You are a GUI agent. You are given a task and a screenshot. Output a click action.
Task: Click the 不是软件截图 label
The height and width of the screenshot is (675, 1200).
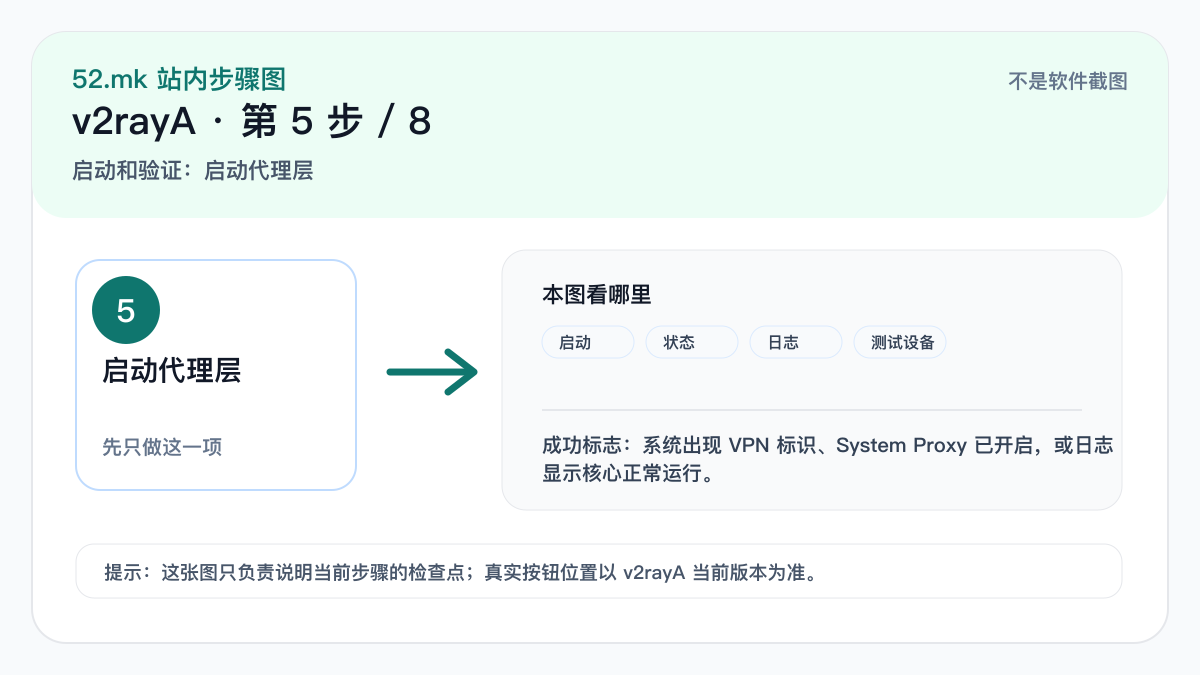click(x=1068, y=82)
